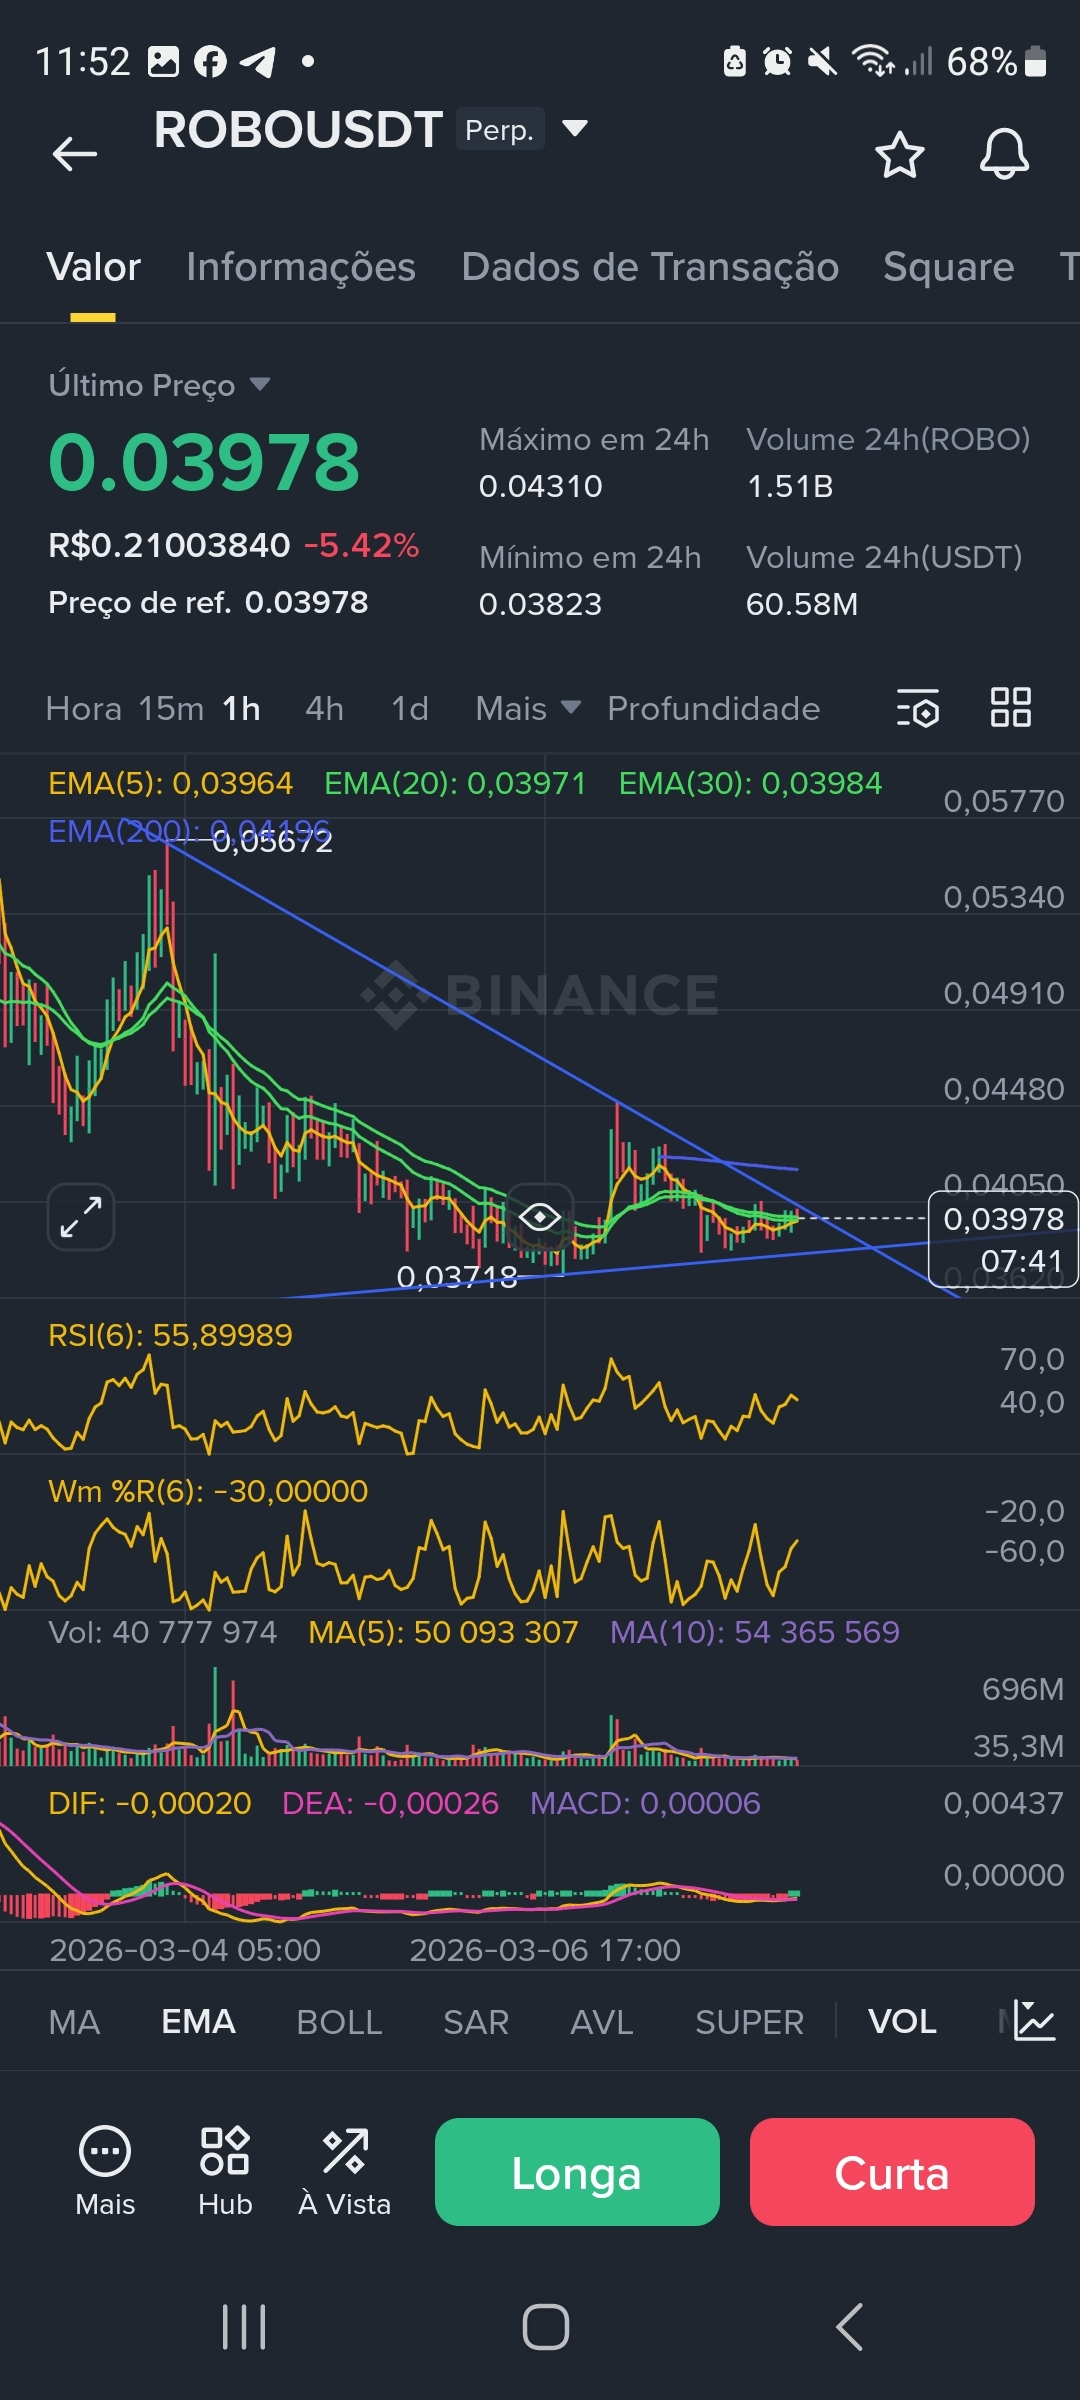Enable AVL indicator overlay

coord(601,2022)
